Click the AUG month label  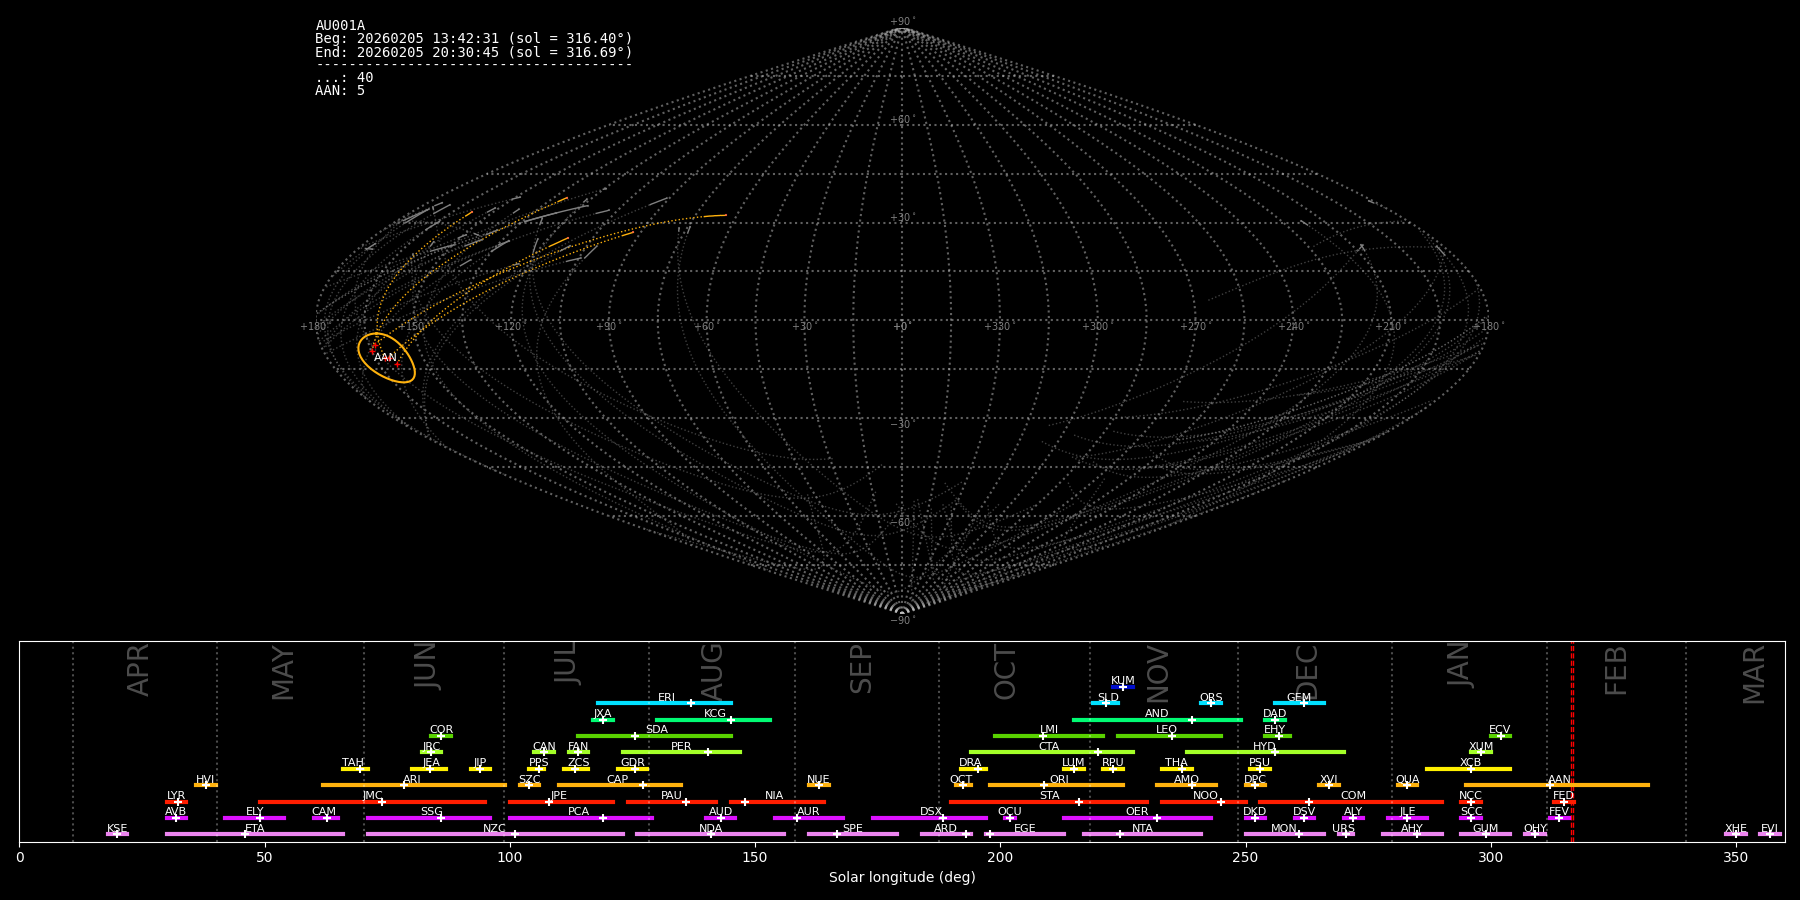pos(712,672)
